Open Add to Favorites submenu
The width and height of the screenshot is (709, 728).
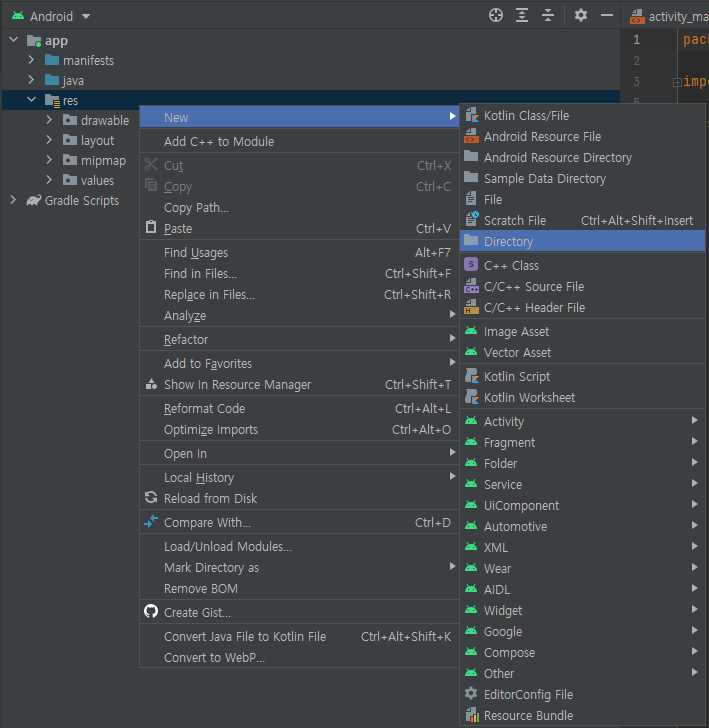coord(299,363)
